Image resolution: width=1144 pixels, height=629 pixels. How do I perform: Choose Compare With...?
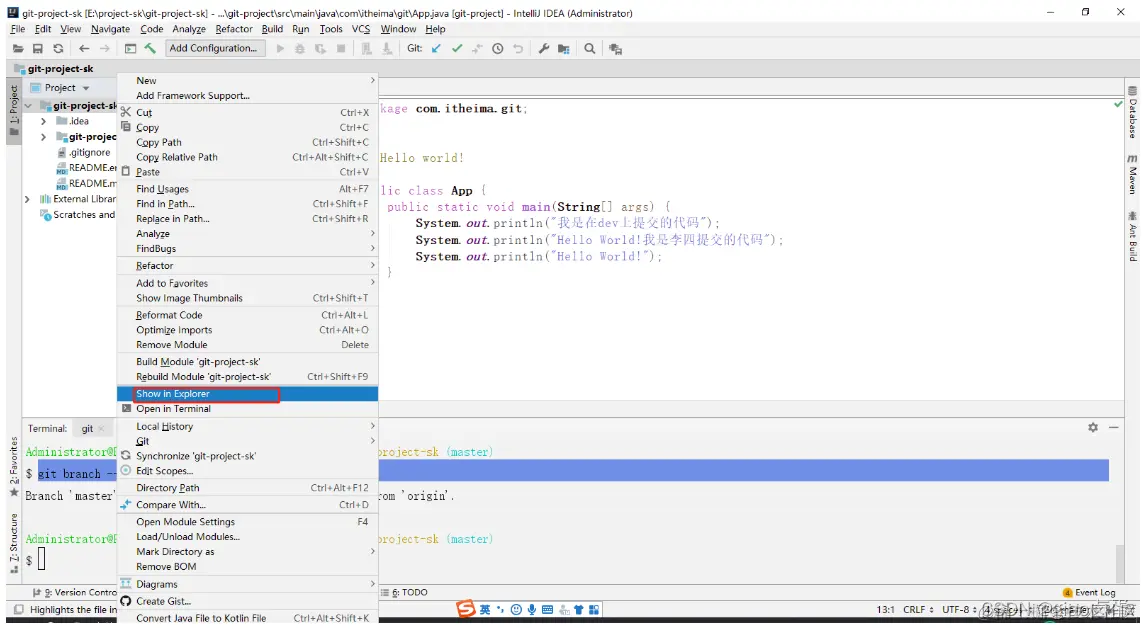pyautogui.click(x=247, y=505)
